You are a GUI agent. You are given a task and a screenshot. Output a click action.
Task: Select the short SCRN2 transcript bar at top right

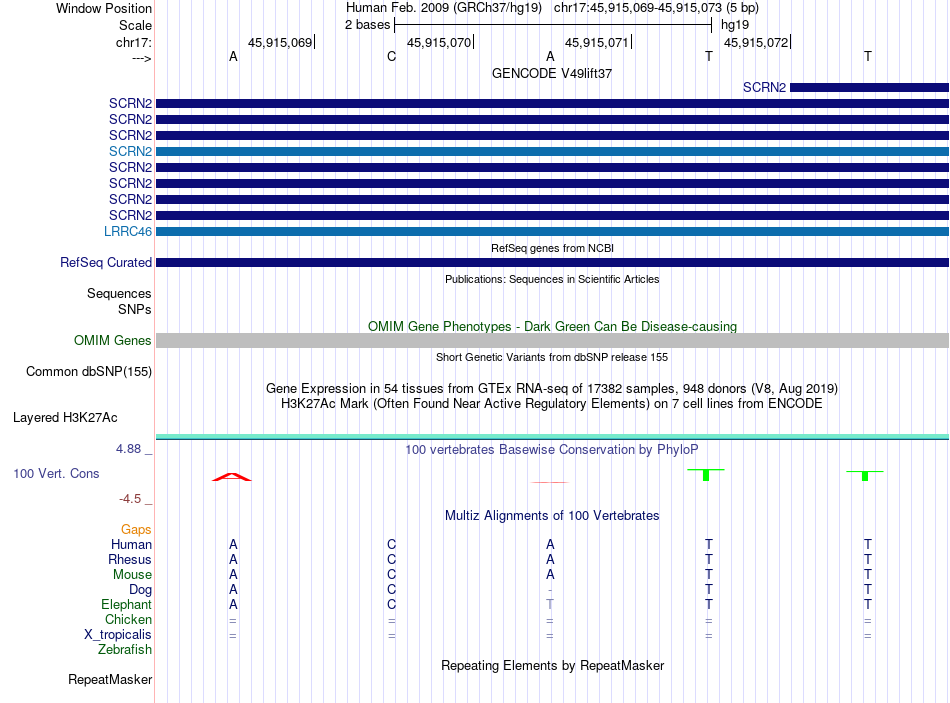pyautogui.click(x=869, y=87)
